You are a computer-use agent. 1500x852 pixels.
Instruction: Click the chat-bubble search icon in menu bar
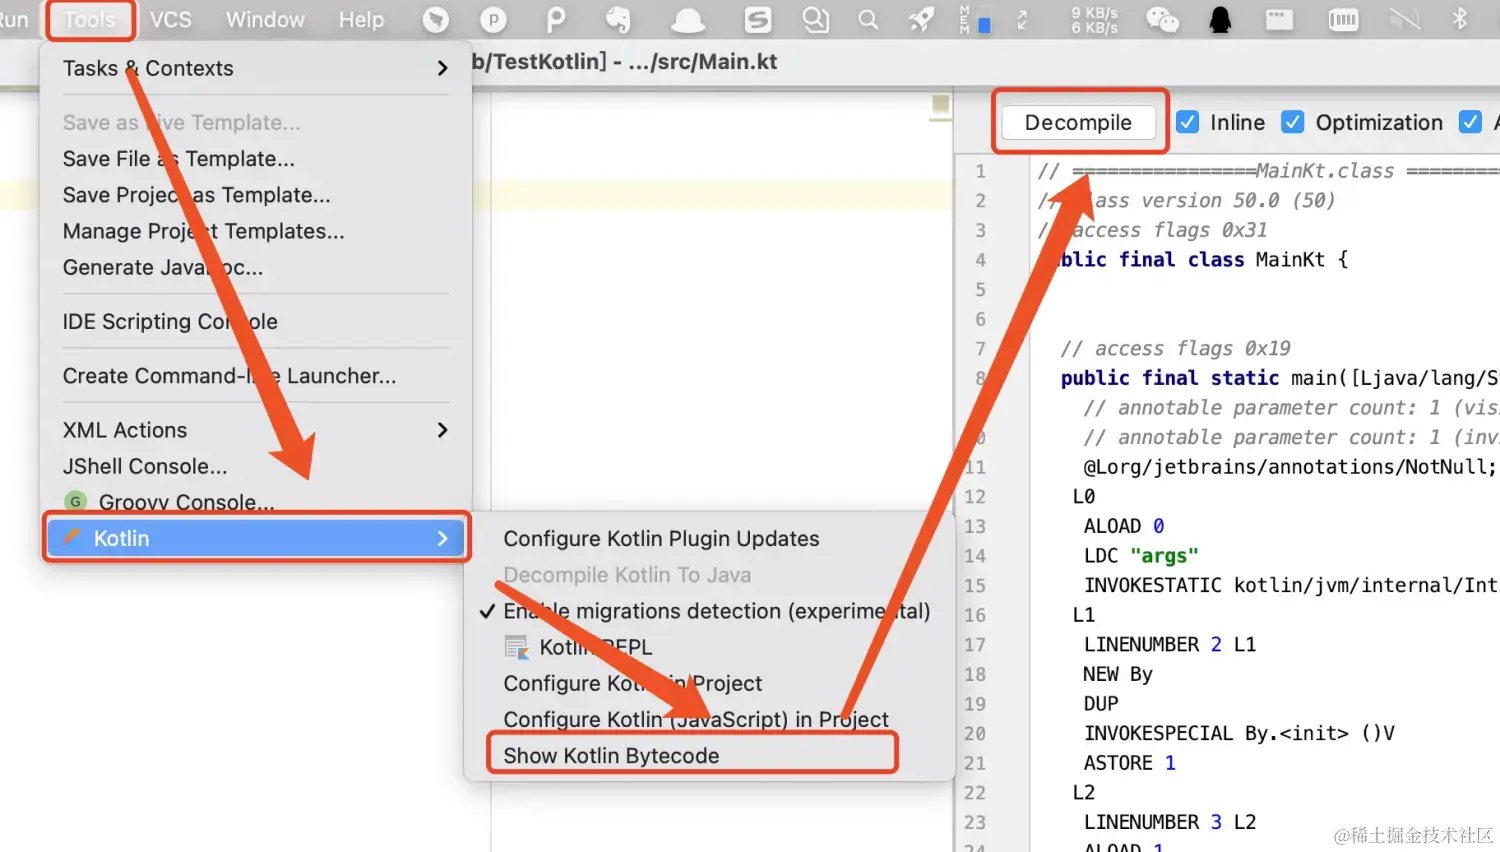(x=816, y=20)
